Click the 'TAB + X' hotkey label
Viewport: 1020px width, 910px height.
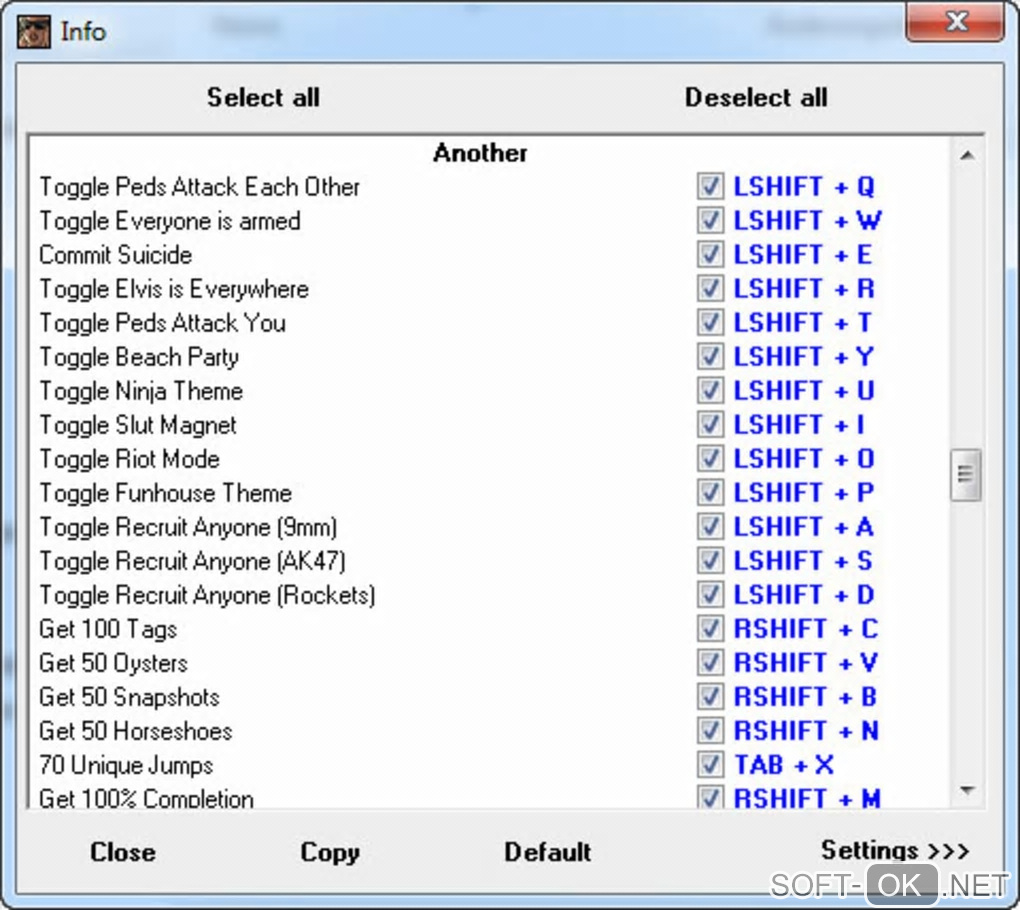[x=784, y=765]
